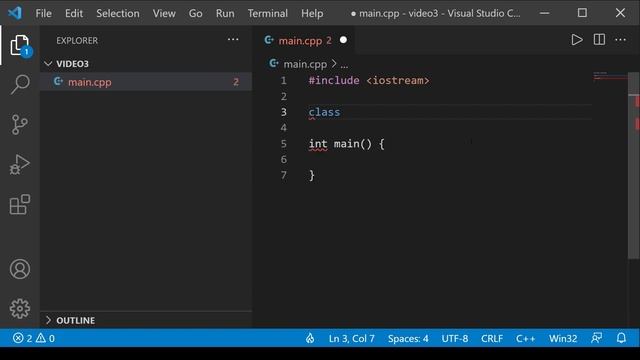
Task: Open the Run and Debug view
Action: (20, 164)
